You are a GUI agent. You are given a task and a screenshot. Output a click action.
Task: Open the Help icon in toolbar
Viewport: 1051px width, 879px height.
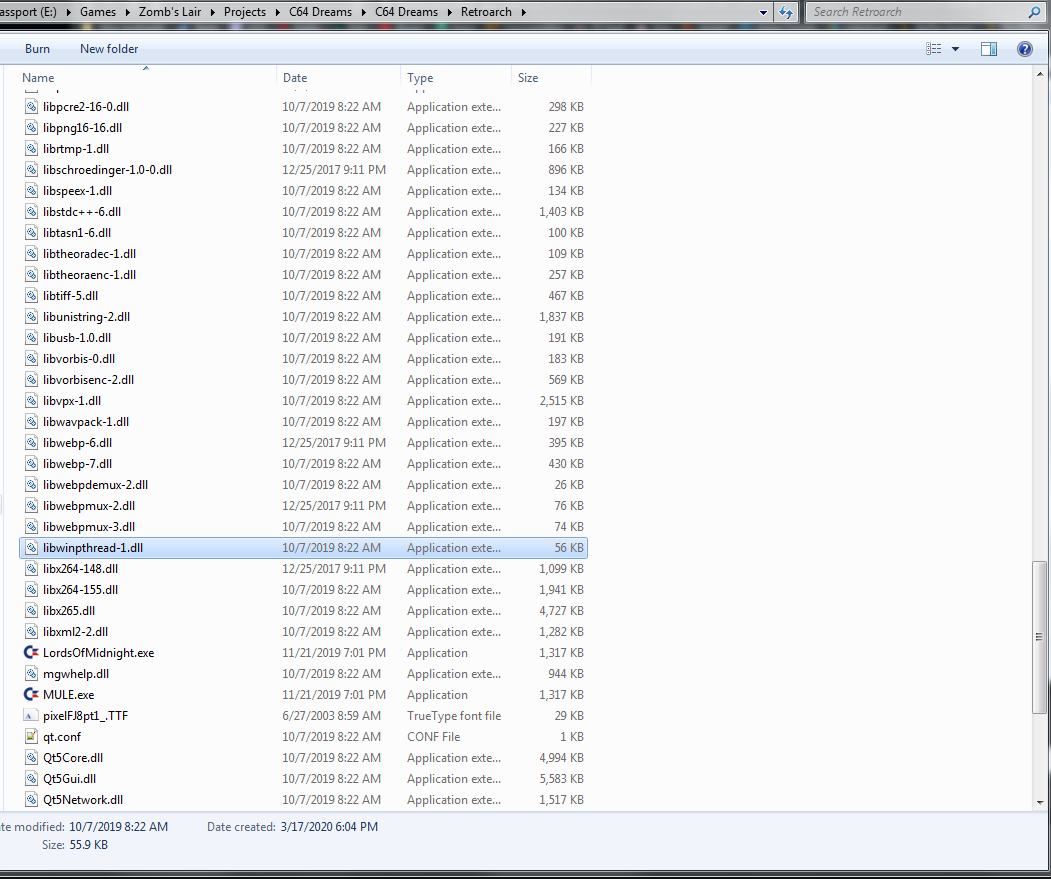(x=1024, y=48)
